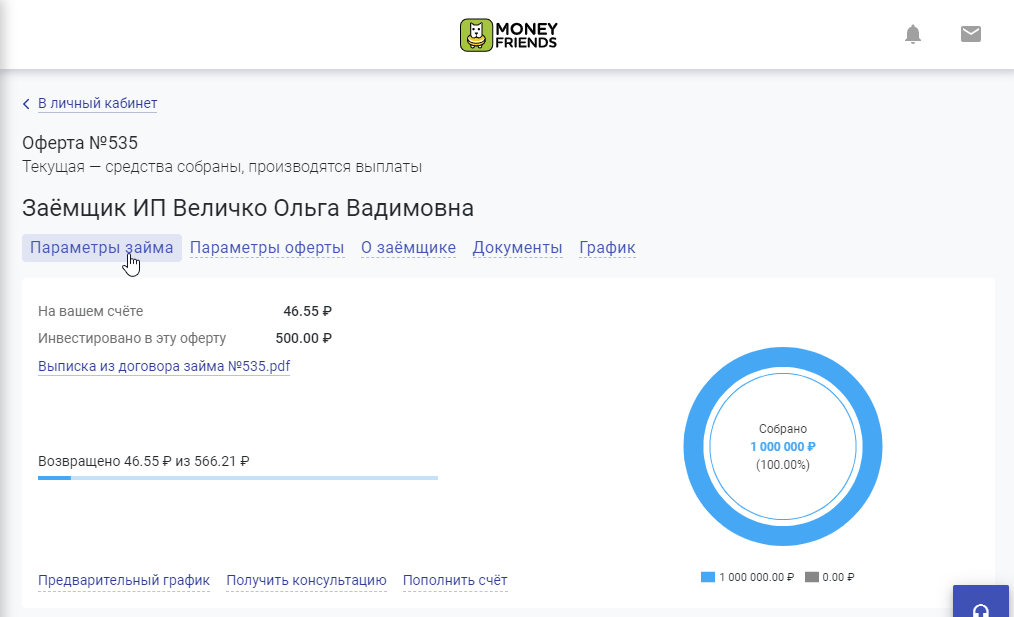
Task: Click the Money Friends logo
Action: pos(508,35)
